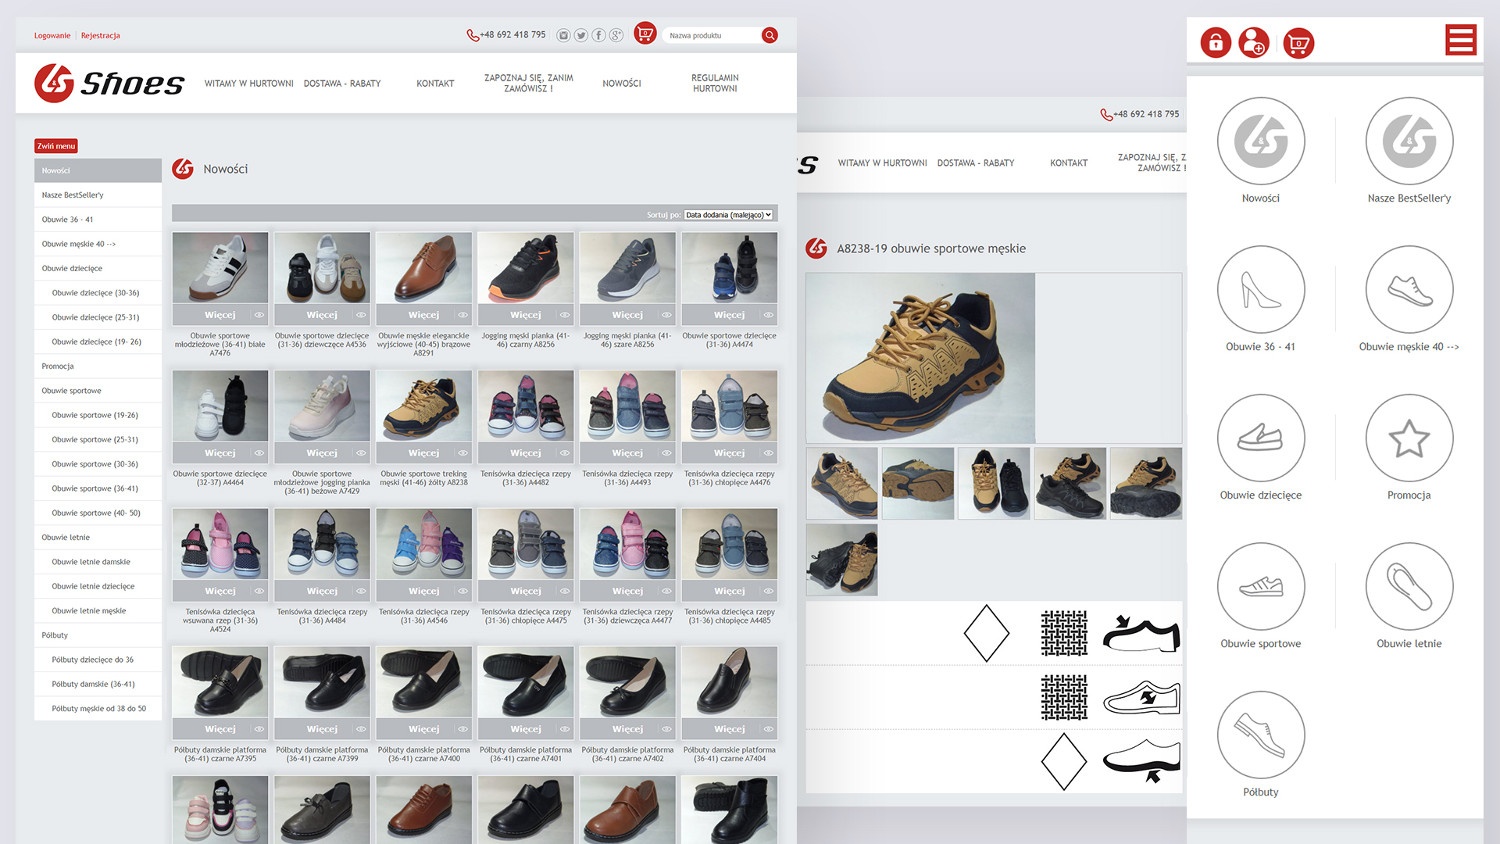1500x844 pixels.
Task: Click the Logowanie link
Action: point(52,36)
